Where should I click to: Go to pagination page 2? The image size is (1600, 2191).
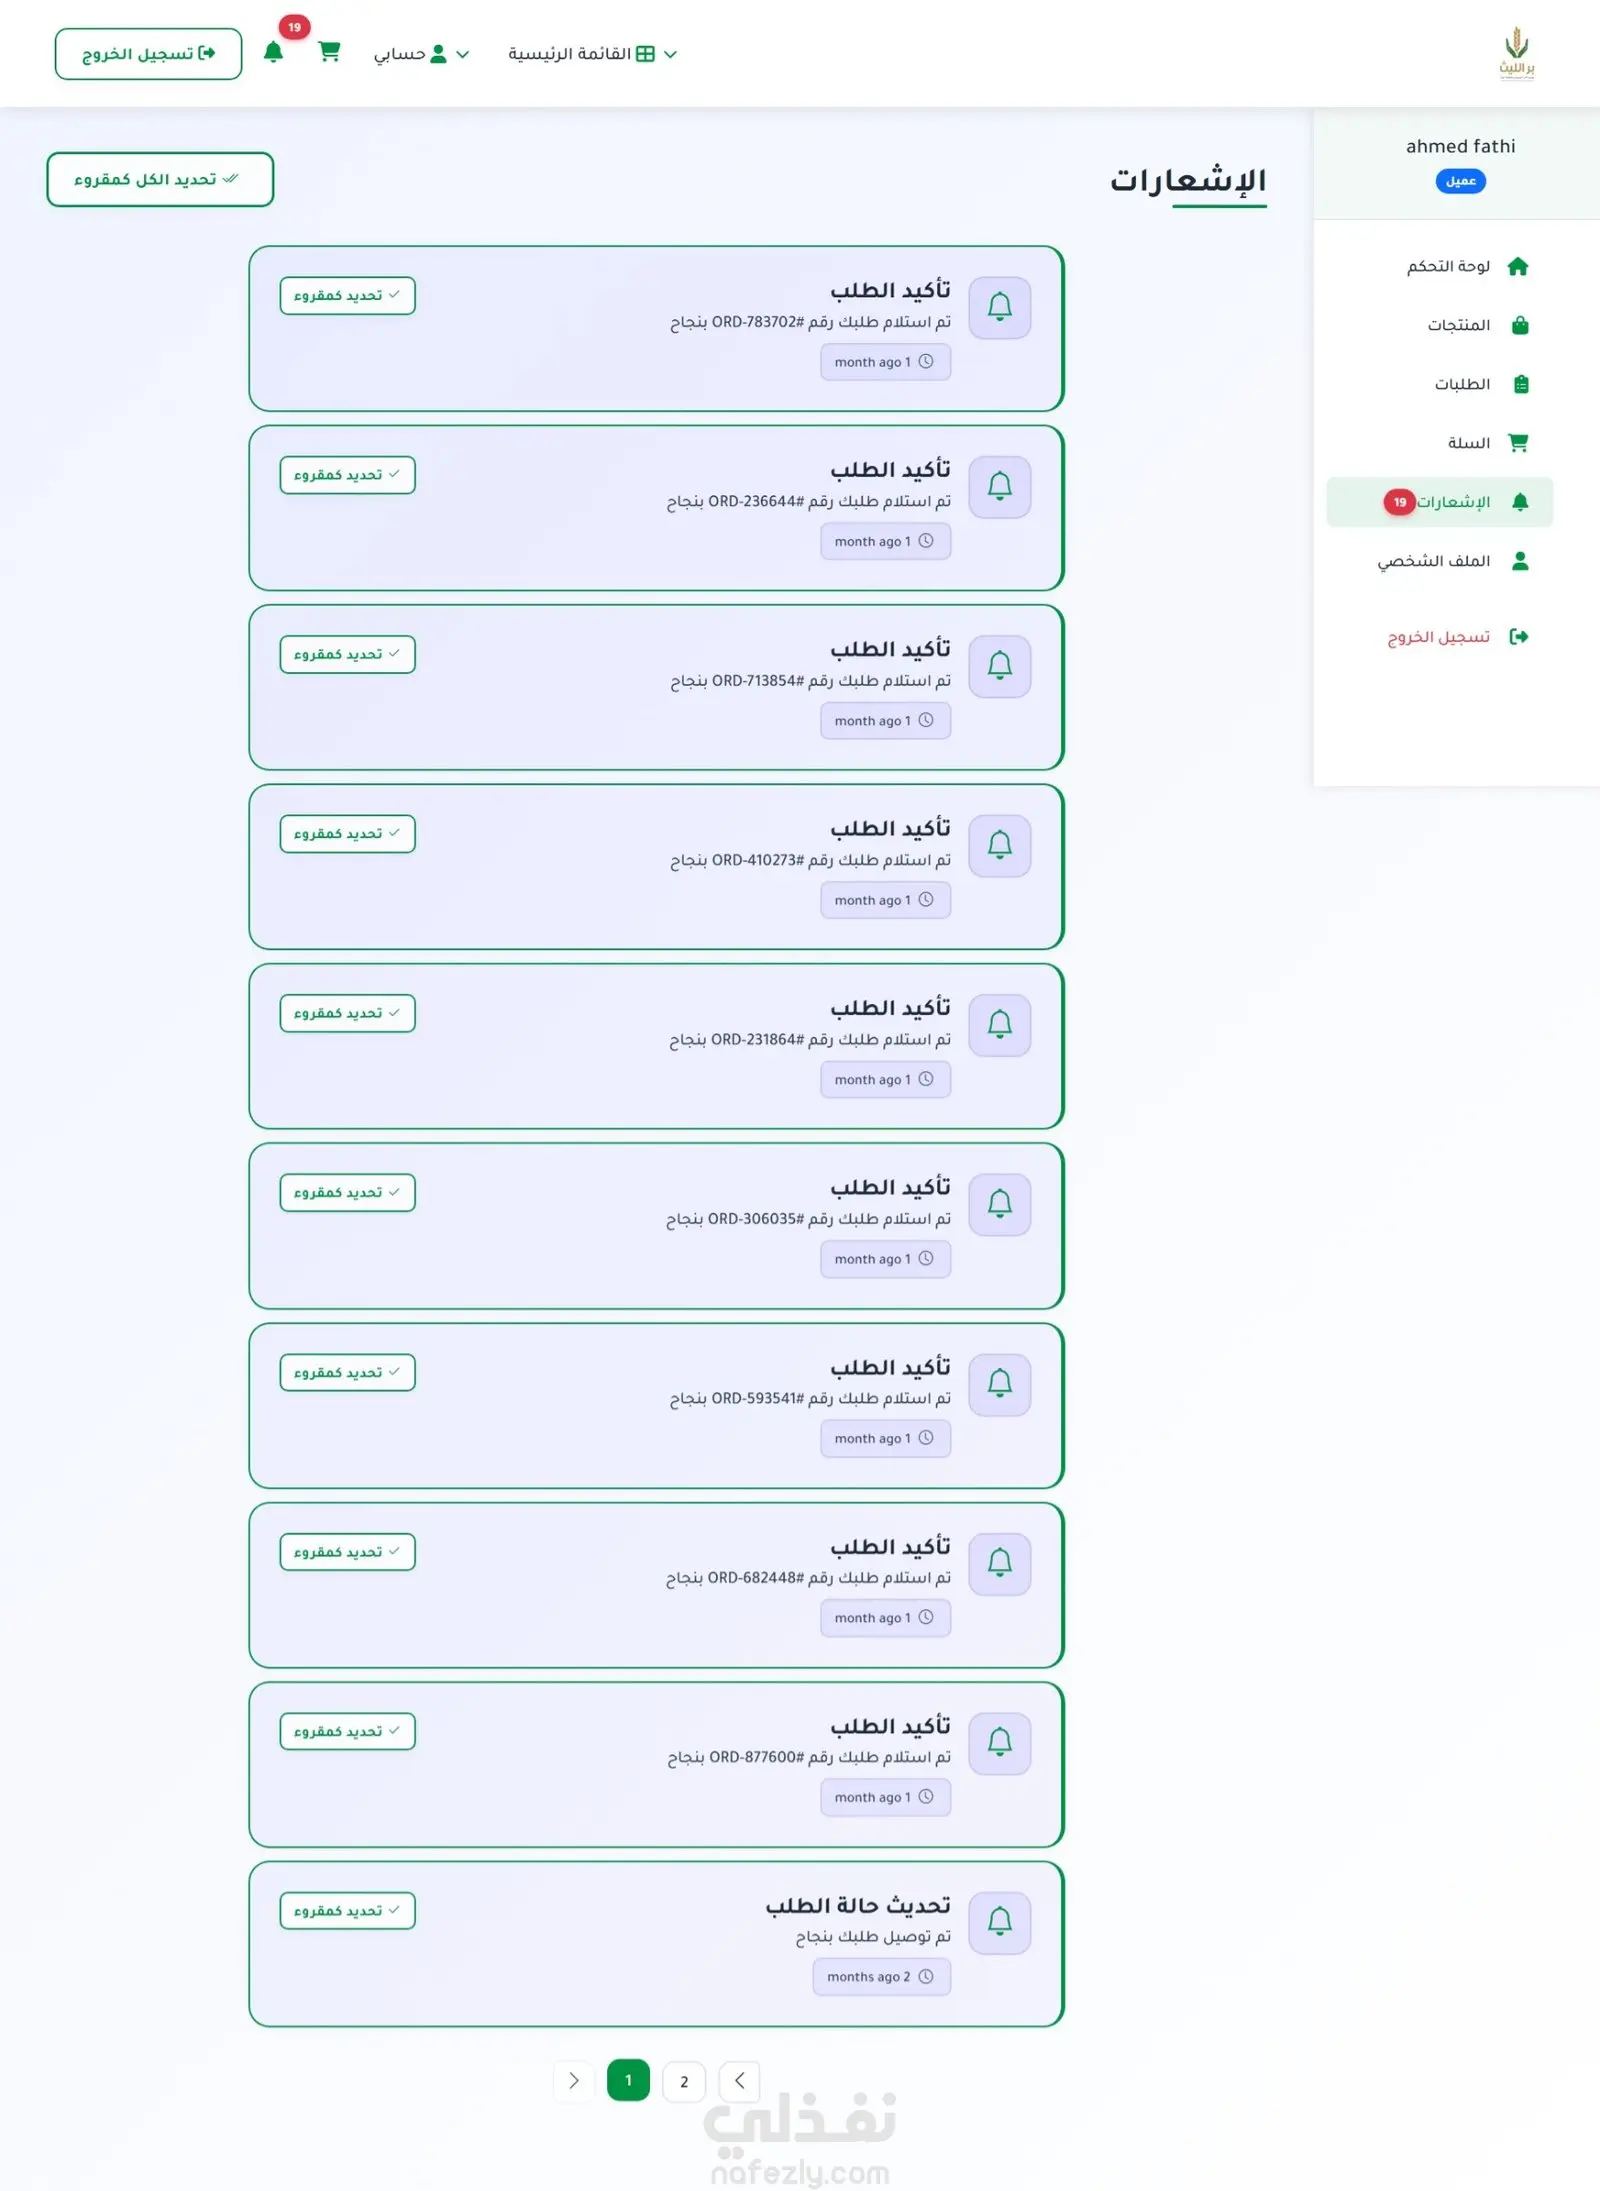(684, 2082)
